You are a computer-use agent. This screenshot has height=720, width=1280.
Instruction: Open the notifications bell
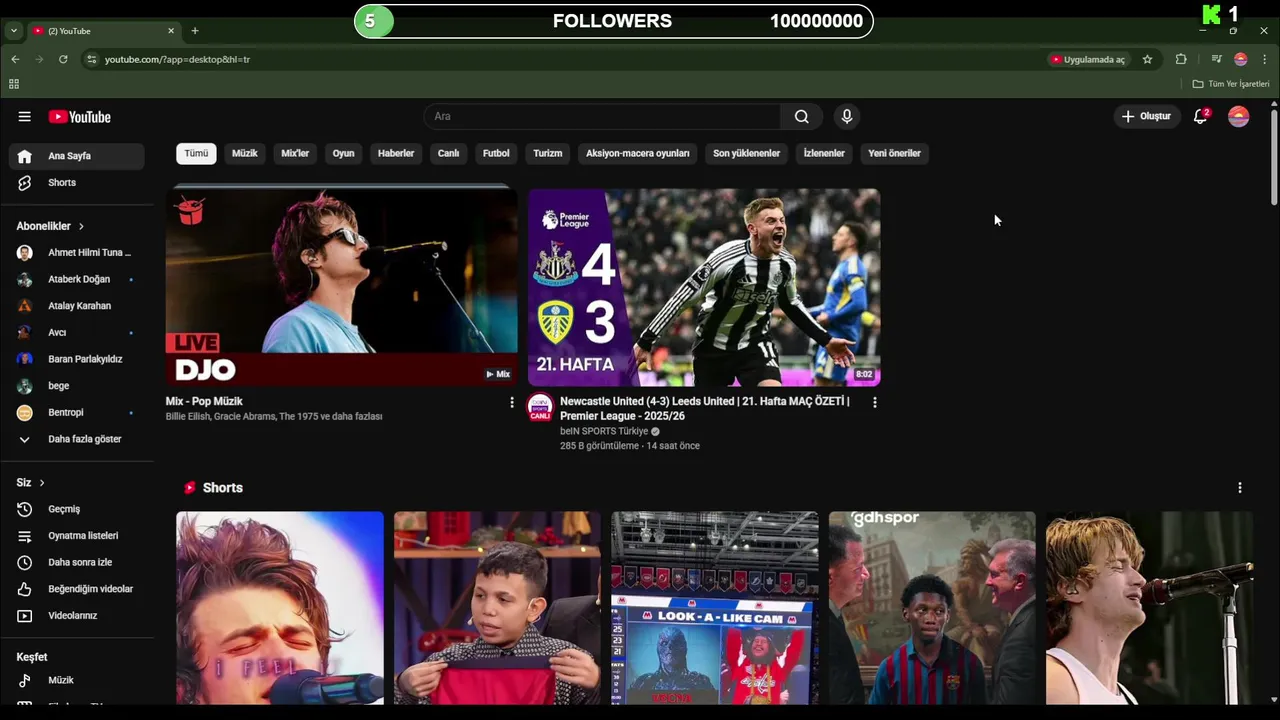1201,117
